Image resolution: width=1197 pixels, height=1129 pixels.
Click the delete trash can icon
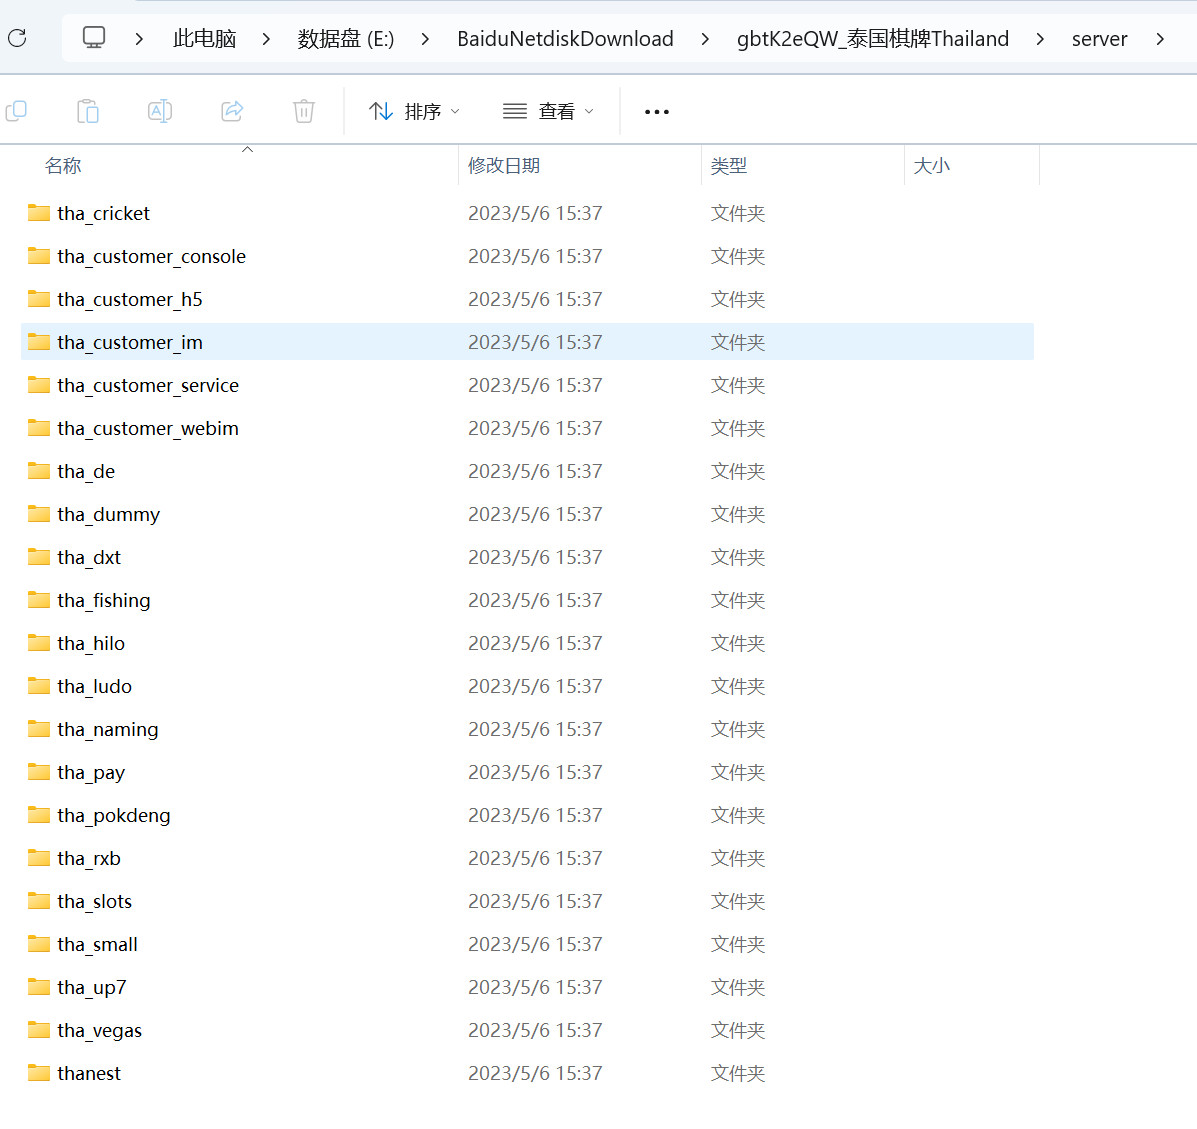pos(304,111)
